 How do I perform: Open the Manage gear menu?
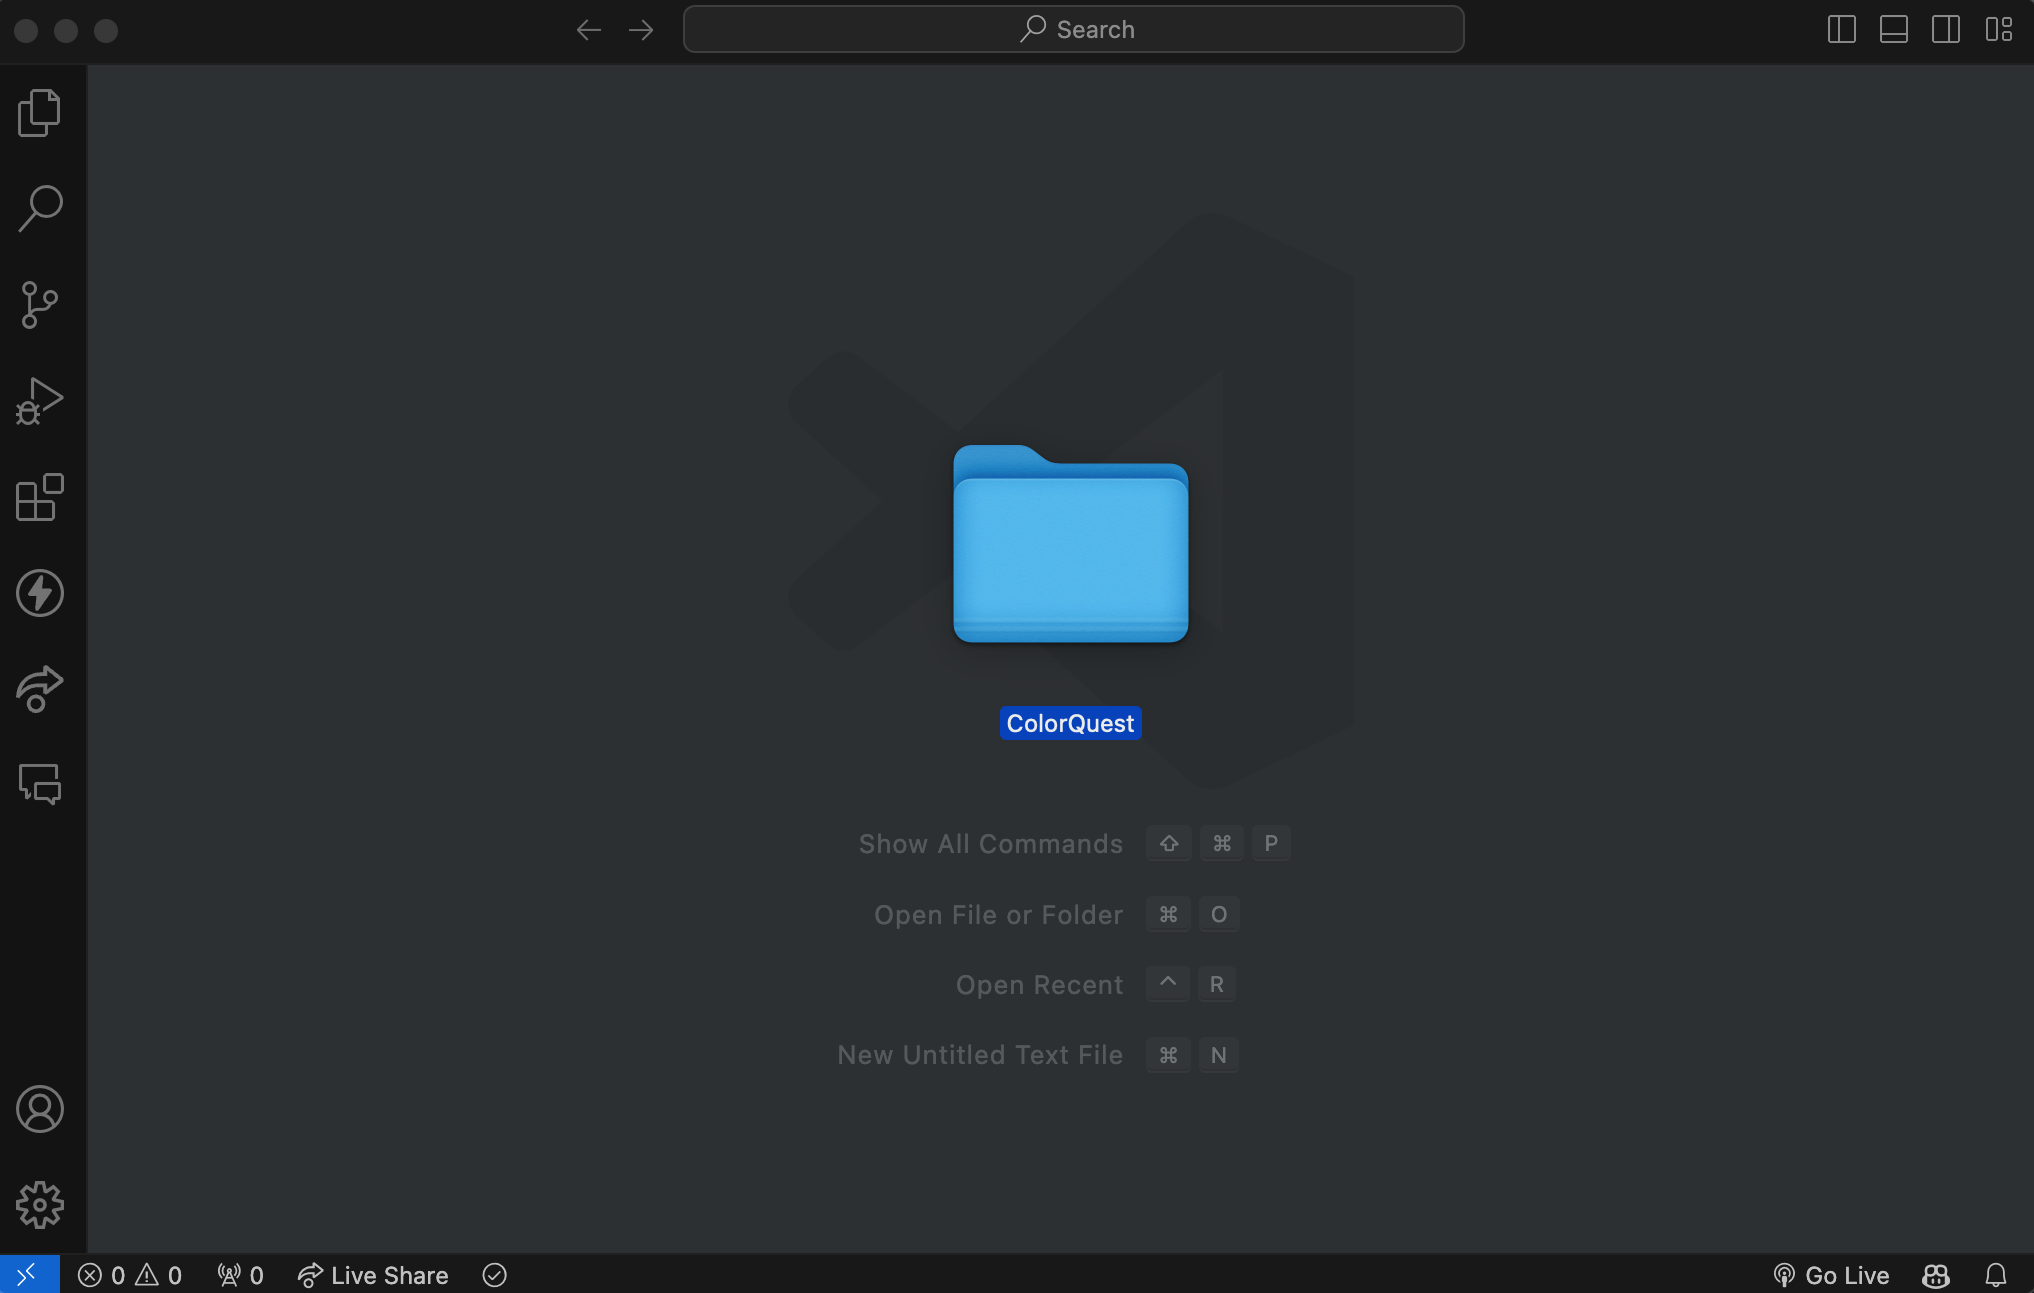[40, 1205]
